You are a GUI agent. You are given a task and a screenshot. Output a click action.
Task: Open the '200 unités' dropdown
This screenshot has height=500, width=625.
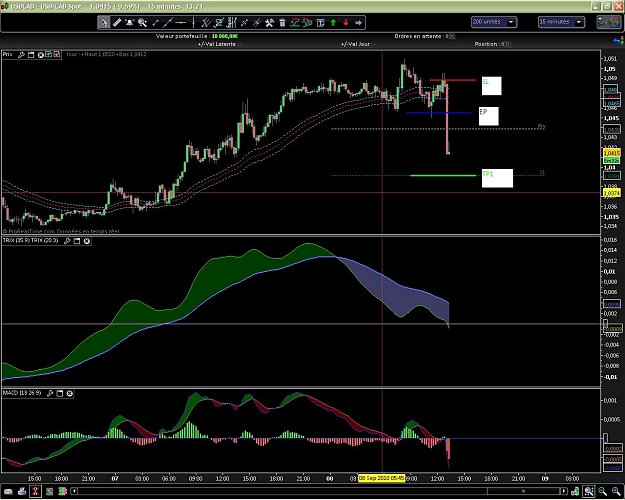494,22
